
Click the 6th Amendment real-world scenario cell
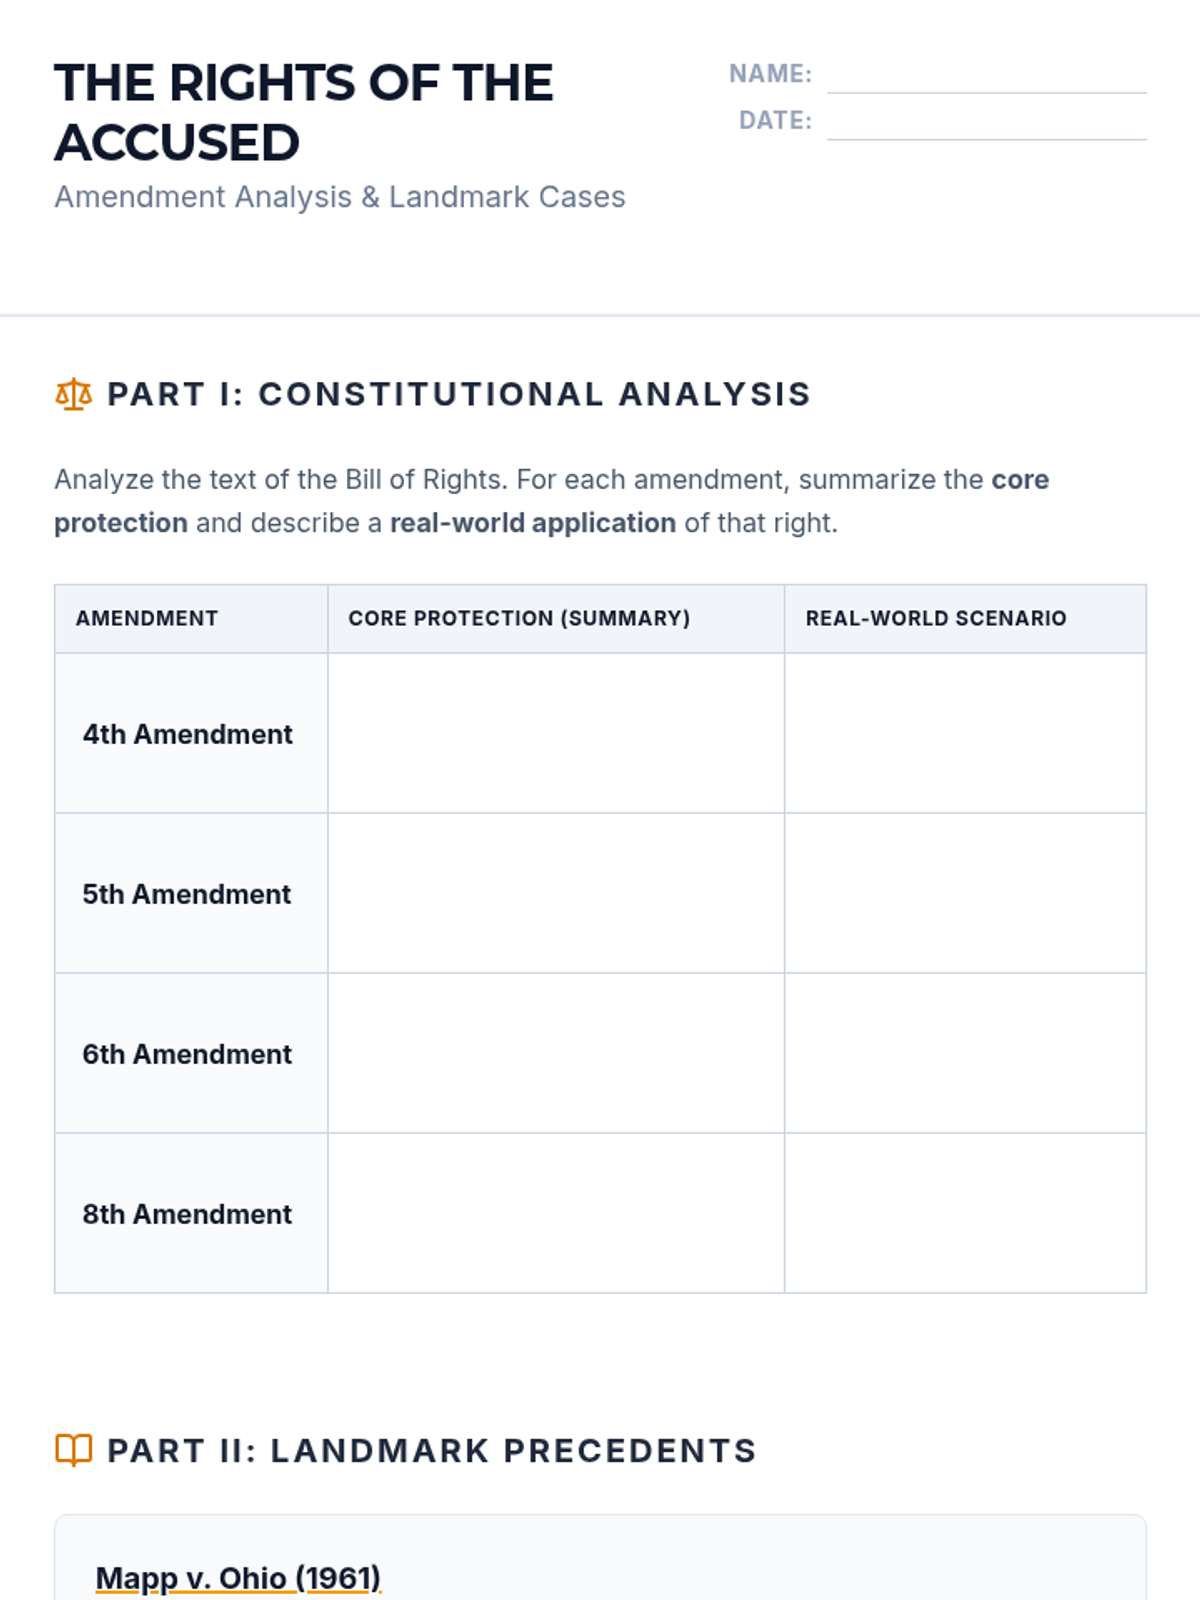tap(965, 1053)
